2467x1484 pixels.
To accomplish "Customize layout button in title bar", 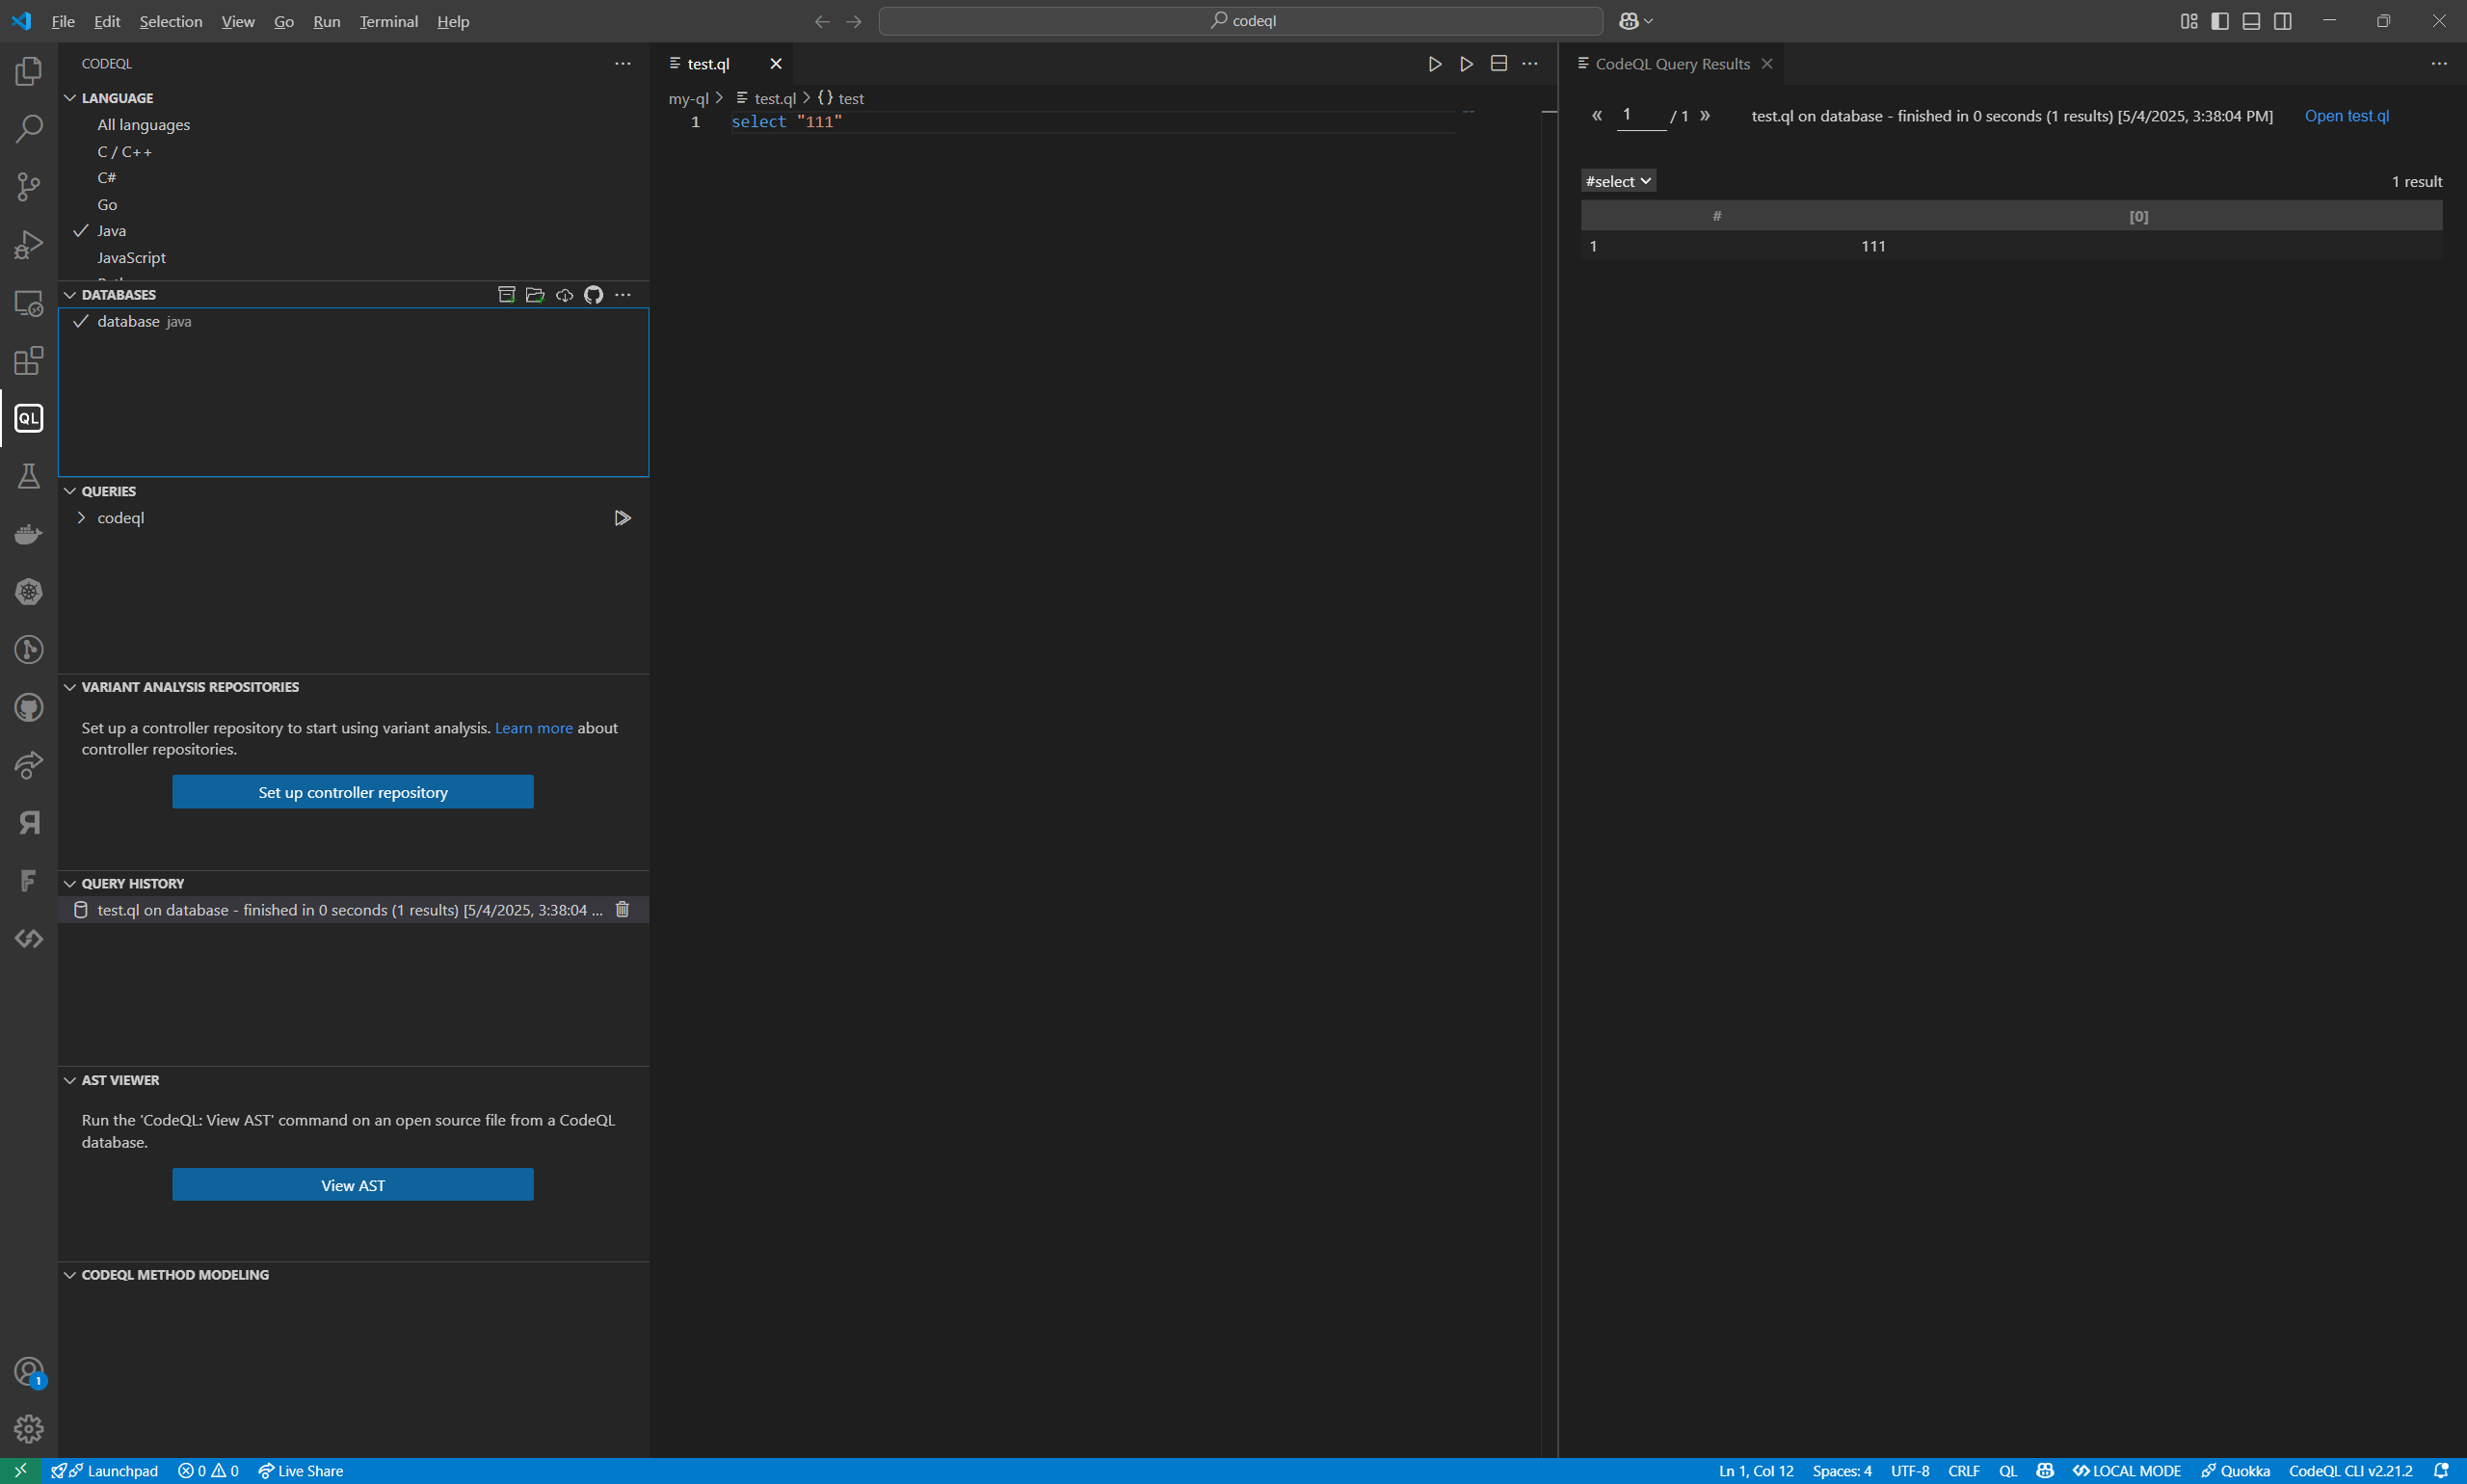I will coord(2189,21).
